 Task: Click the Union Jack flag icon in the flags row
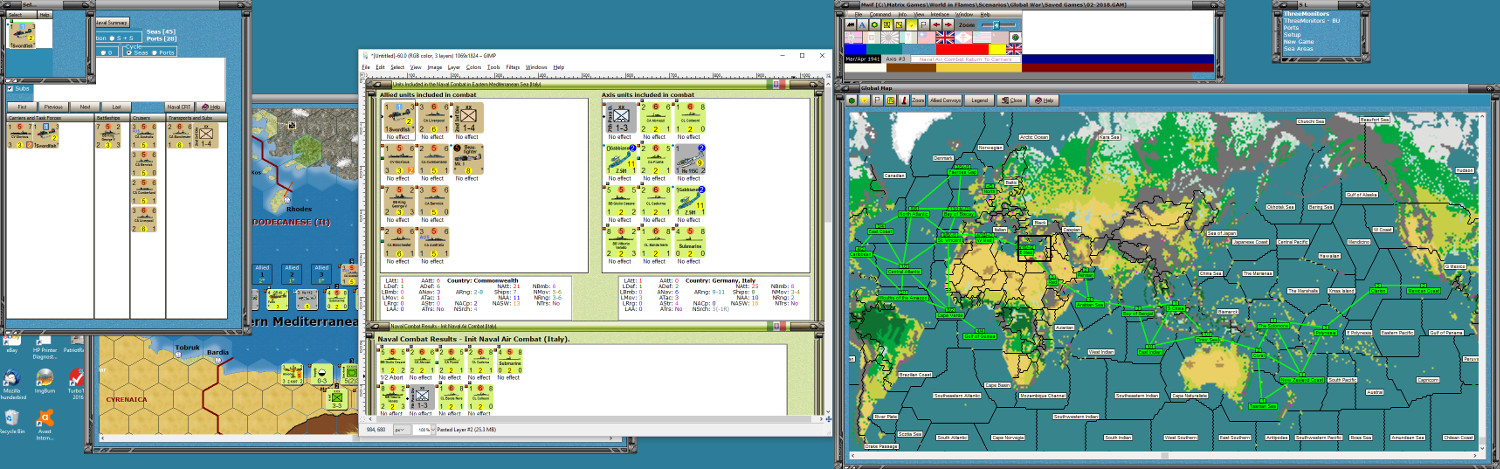[945, 38]
